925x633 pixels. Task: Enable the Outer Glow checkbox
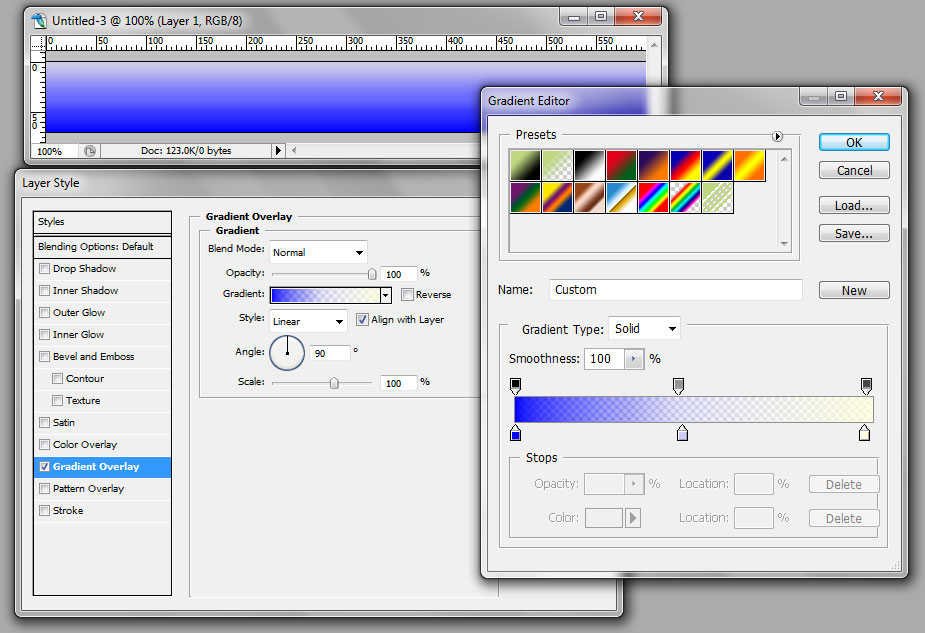pyautogui.click(x=44, y=312)
